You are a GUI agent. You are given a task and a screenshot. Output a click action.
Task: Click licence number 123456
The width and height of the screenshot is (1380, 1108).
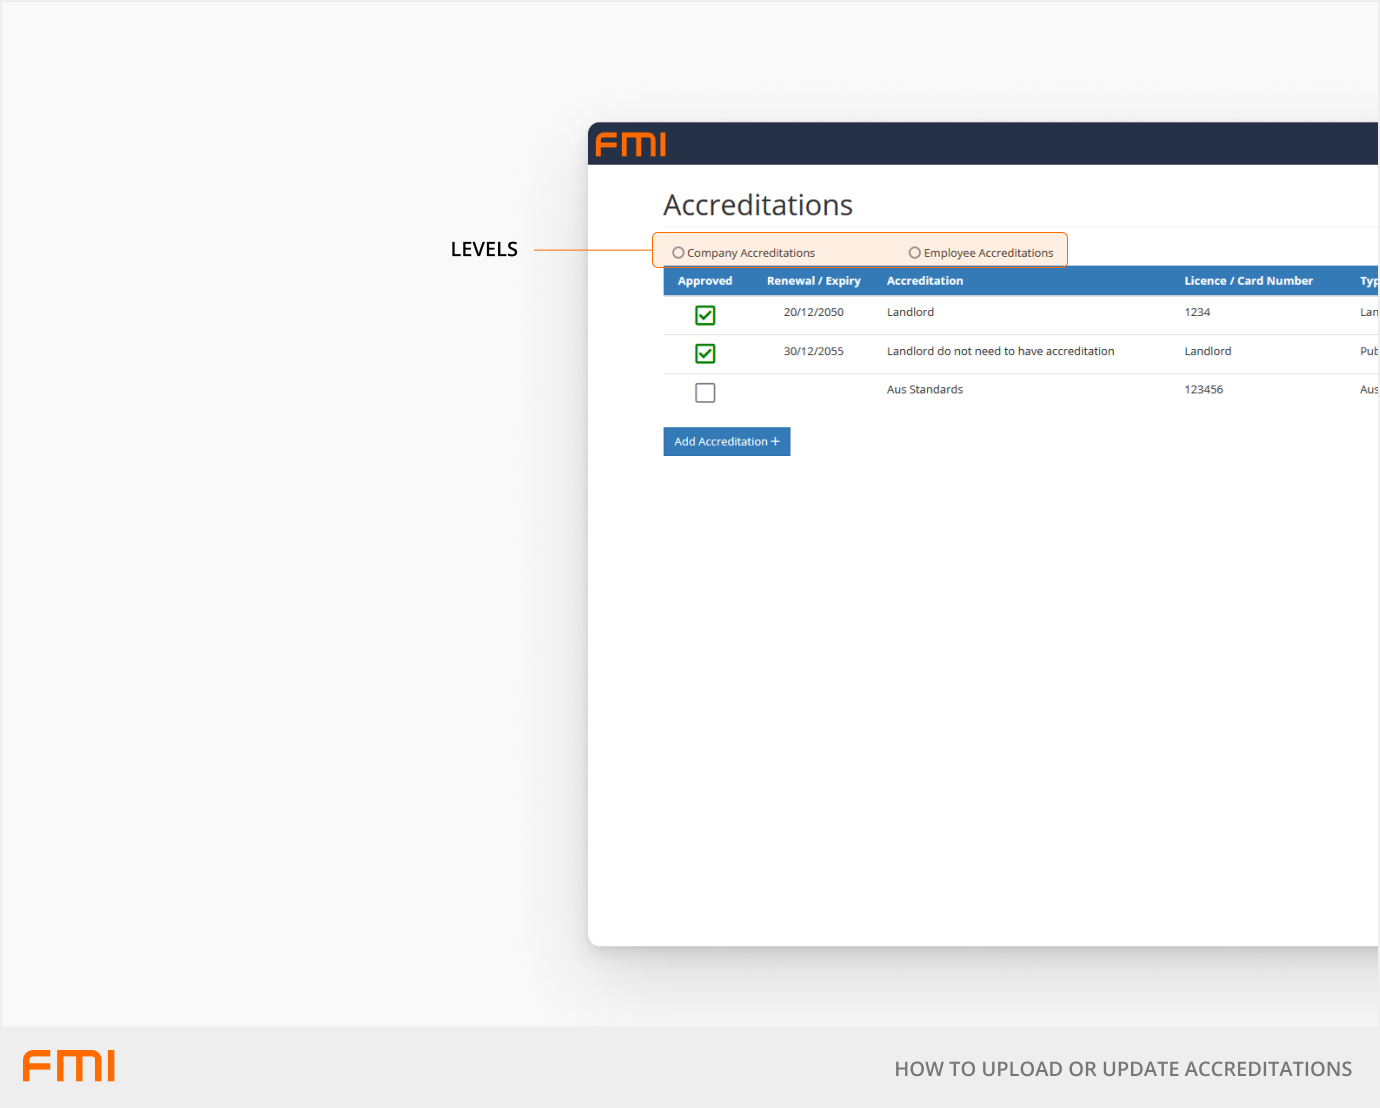(x=1204, y=390)
